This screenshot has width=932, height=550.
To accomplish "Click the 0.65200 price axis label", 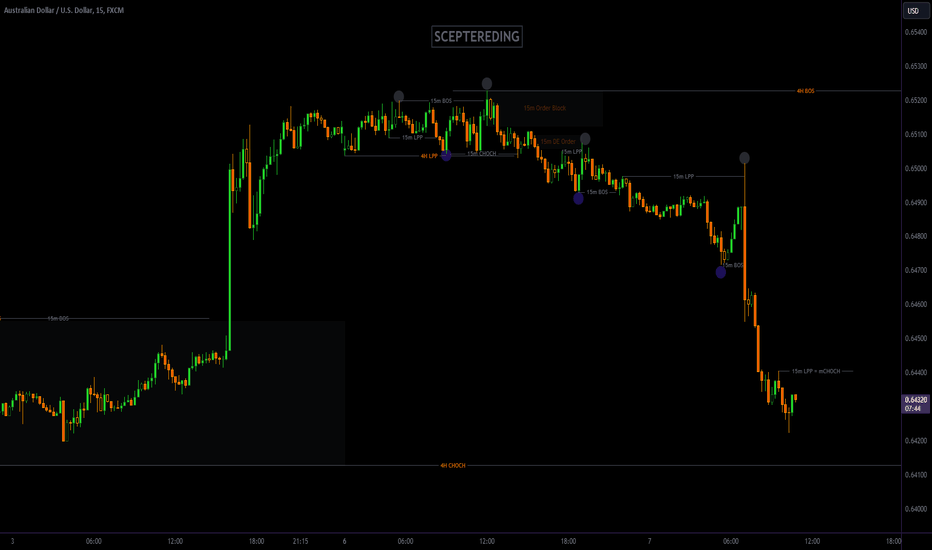I will (x=915, y=100).
